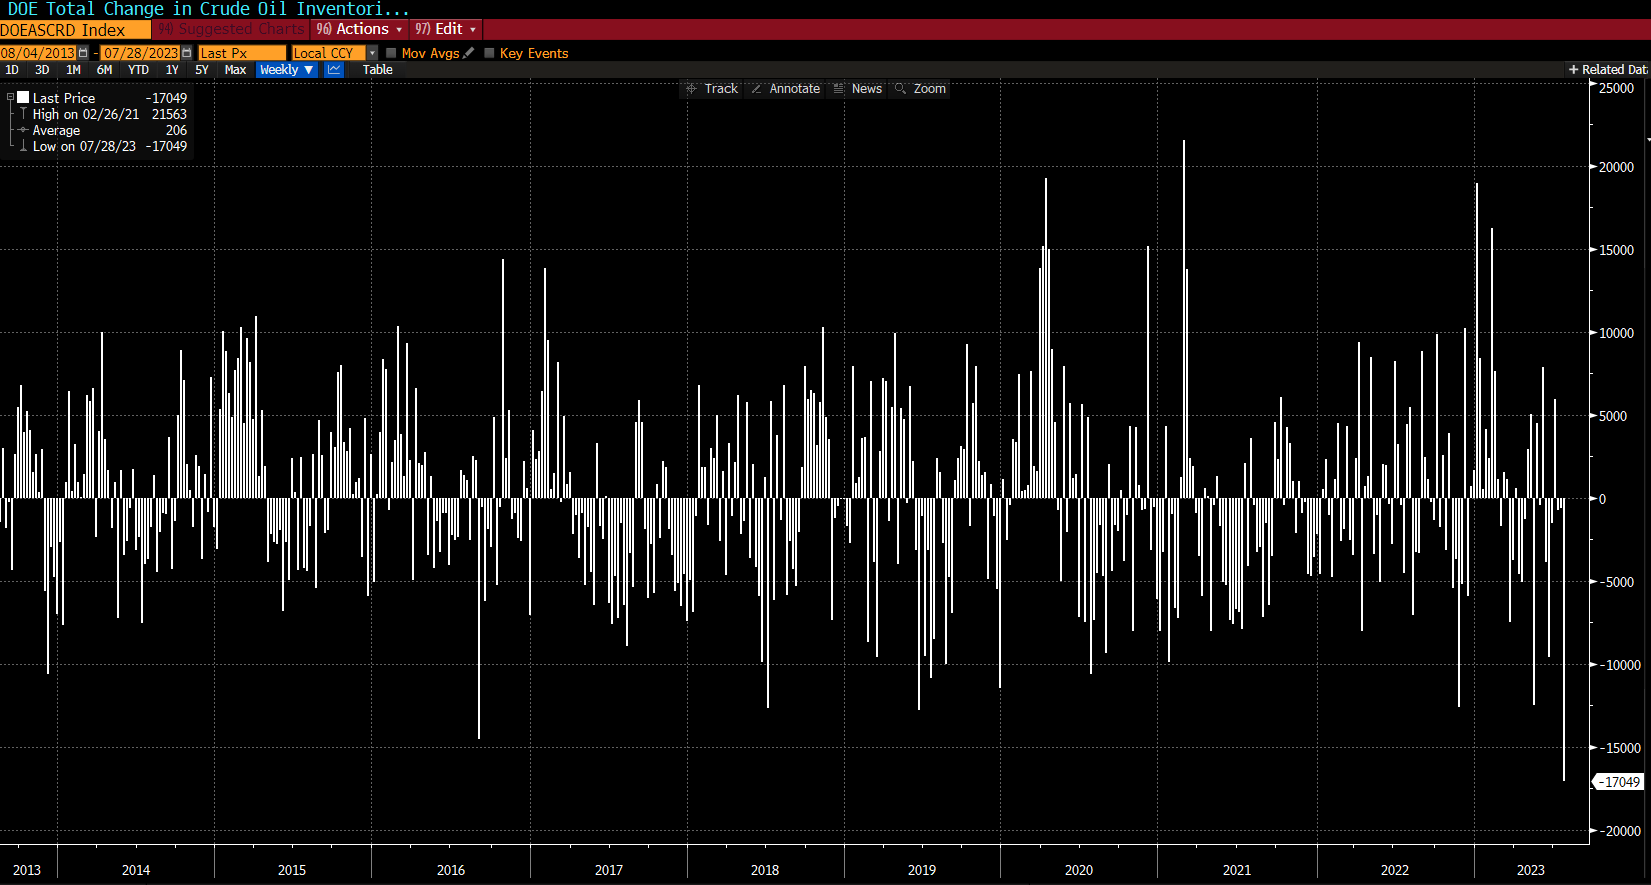Select the Annotate drawing tool
Viewport: 1651px width, 885px height.
point(785,89)
